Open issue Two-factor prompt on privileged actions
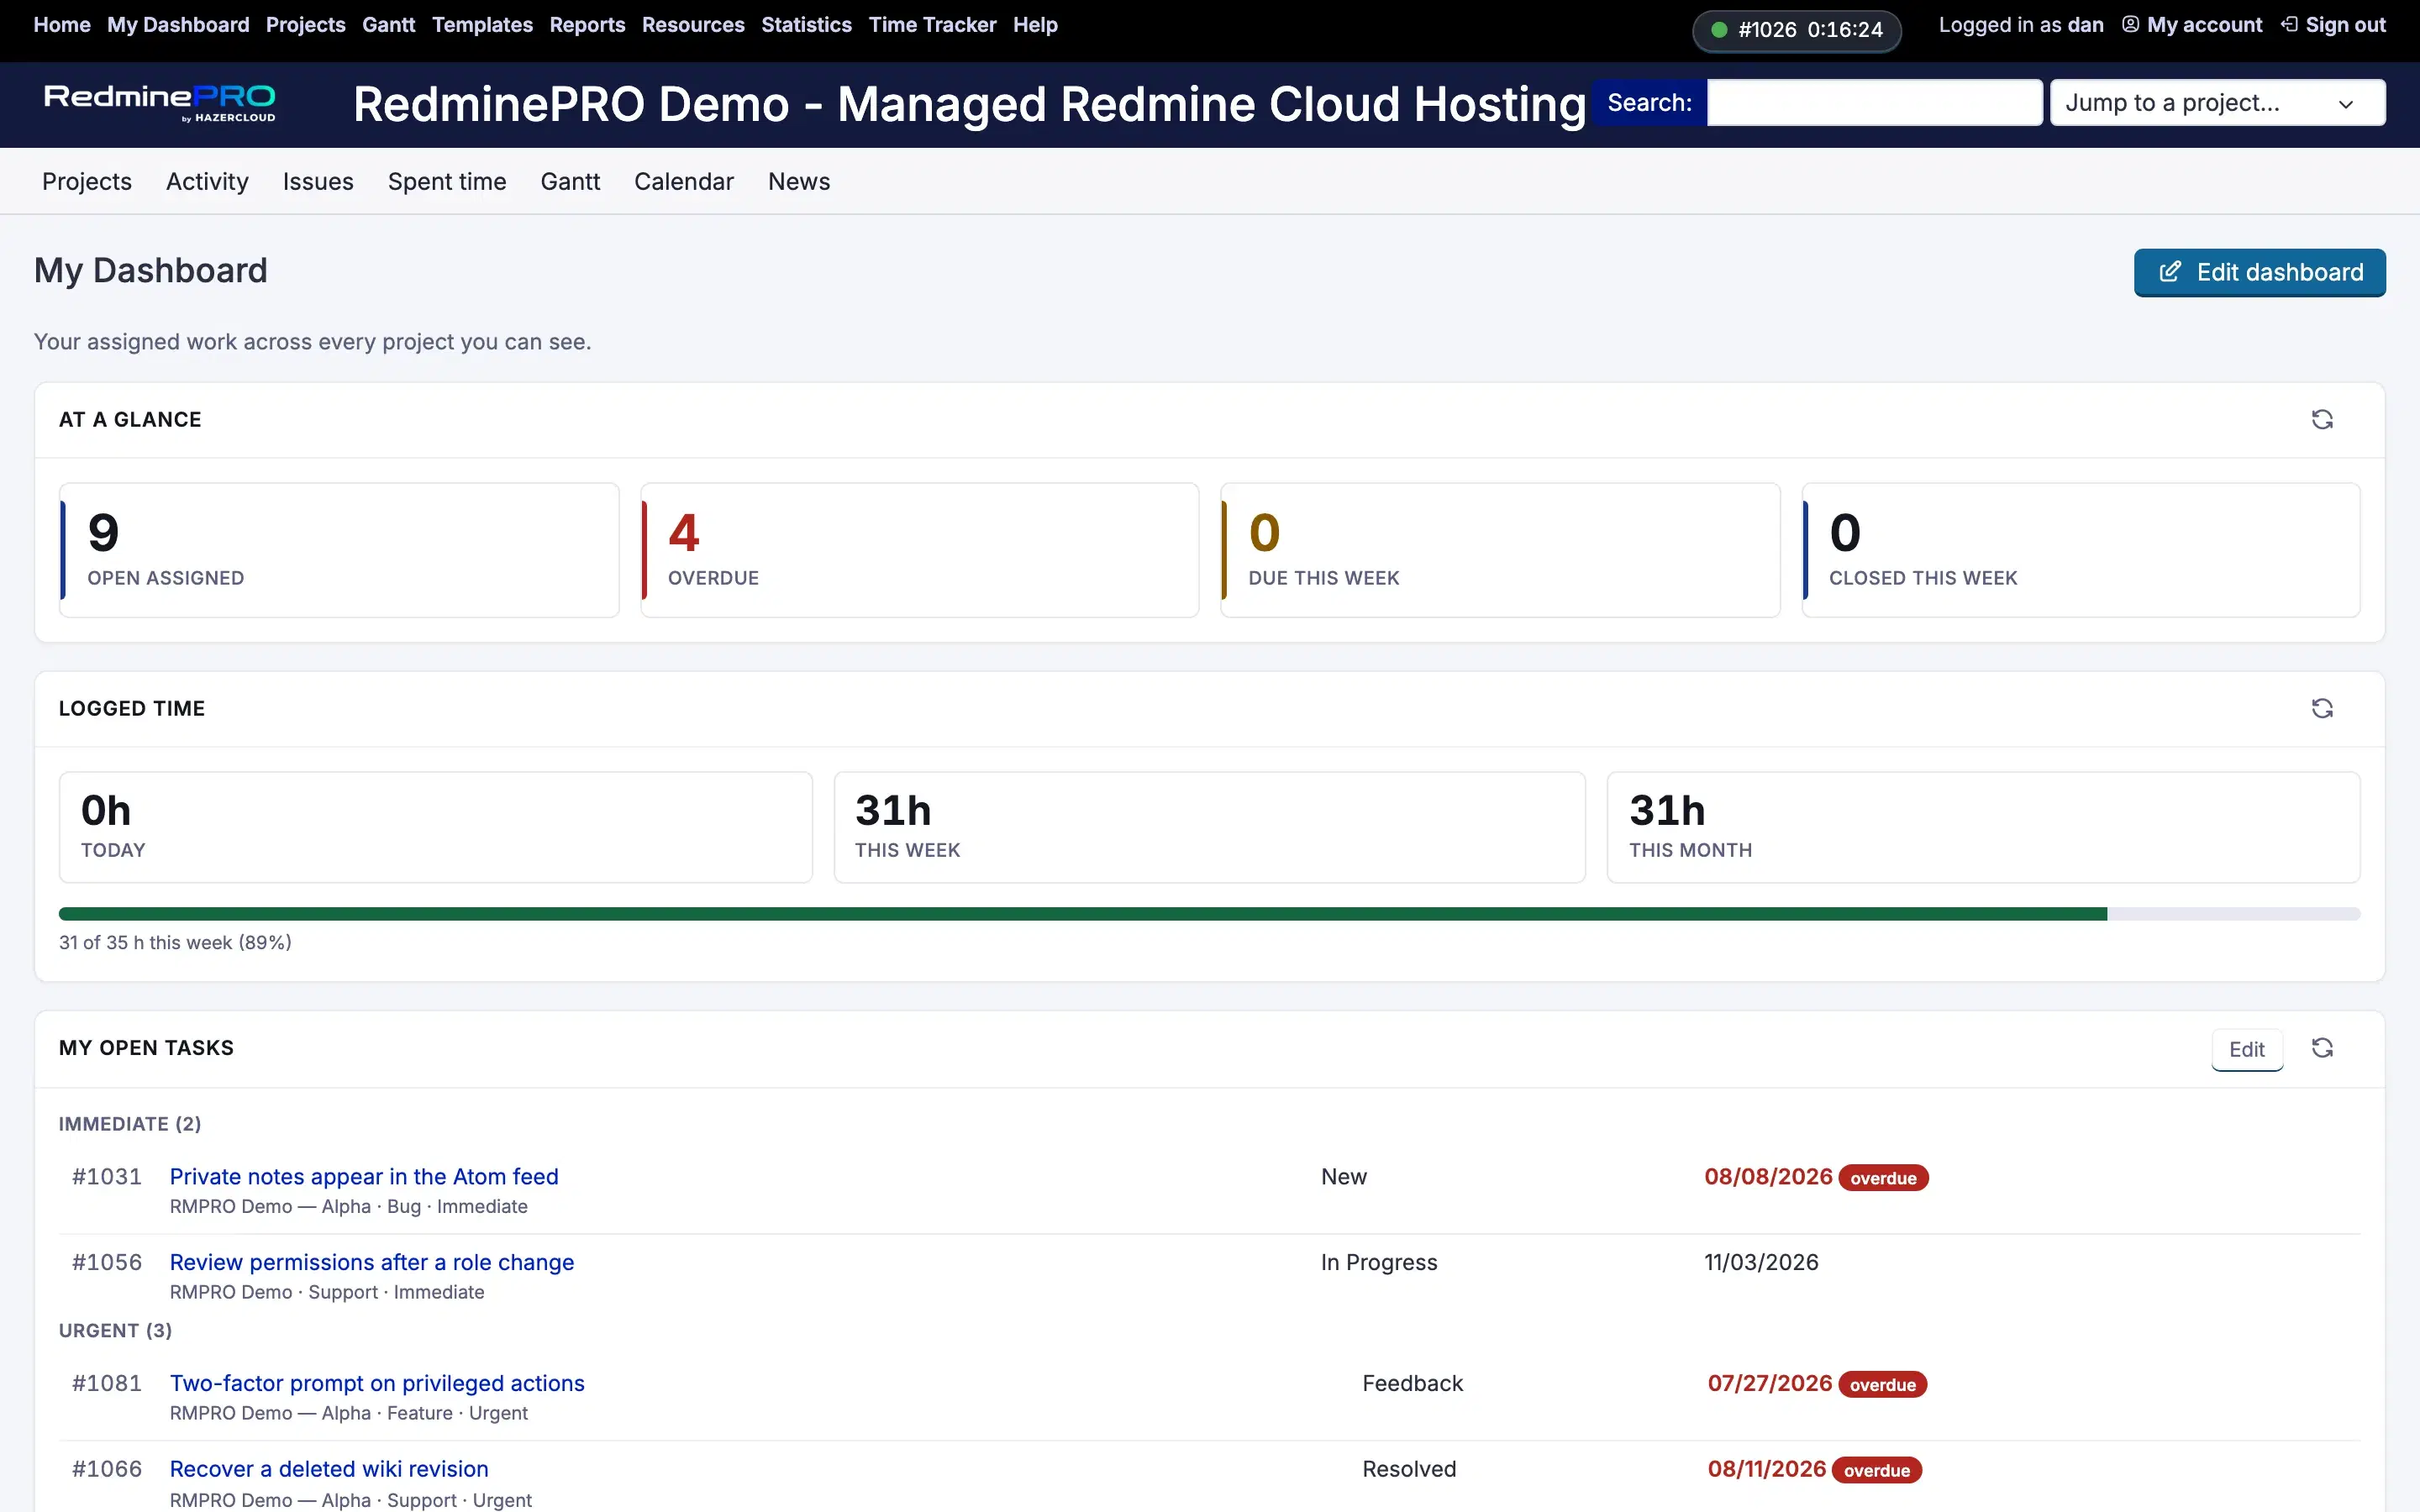2420x1512 pixels. pos(377,1384)
